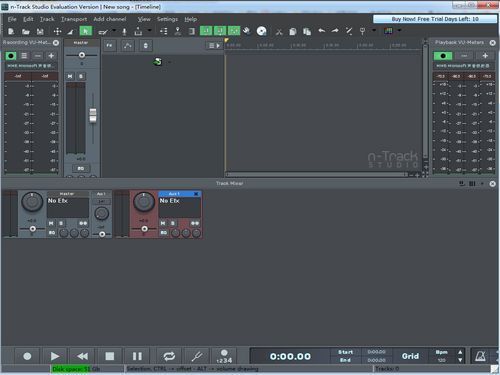Click EQ button on Aux 1 channel
The image size is (500, 375).
pos(164,233)
